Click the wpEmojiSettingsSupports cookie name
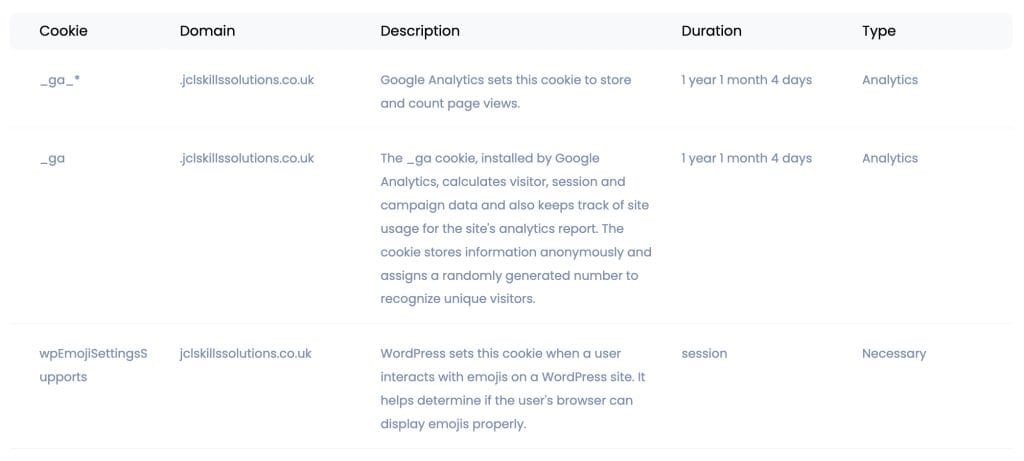1024x461 pixels. (92, 365)
